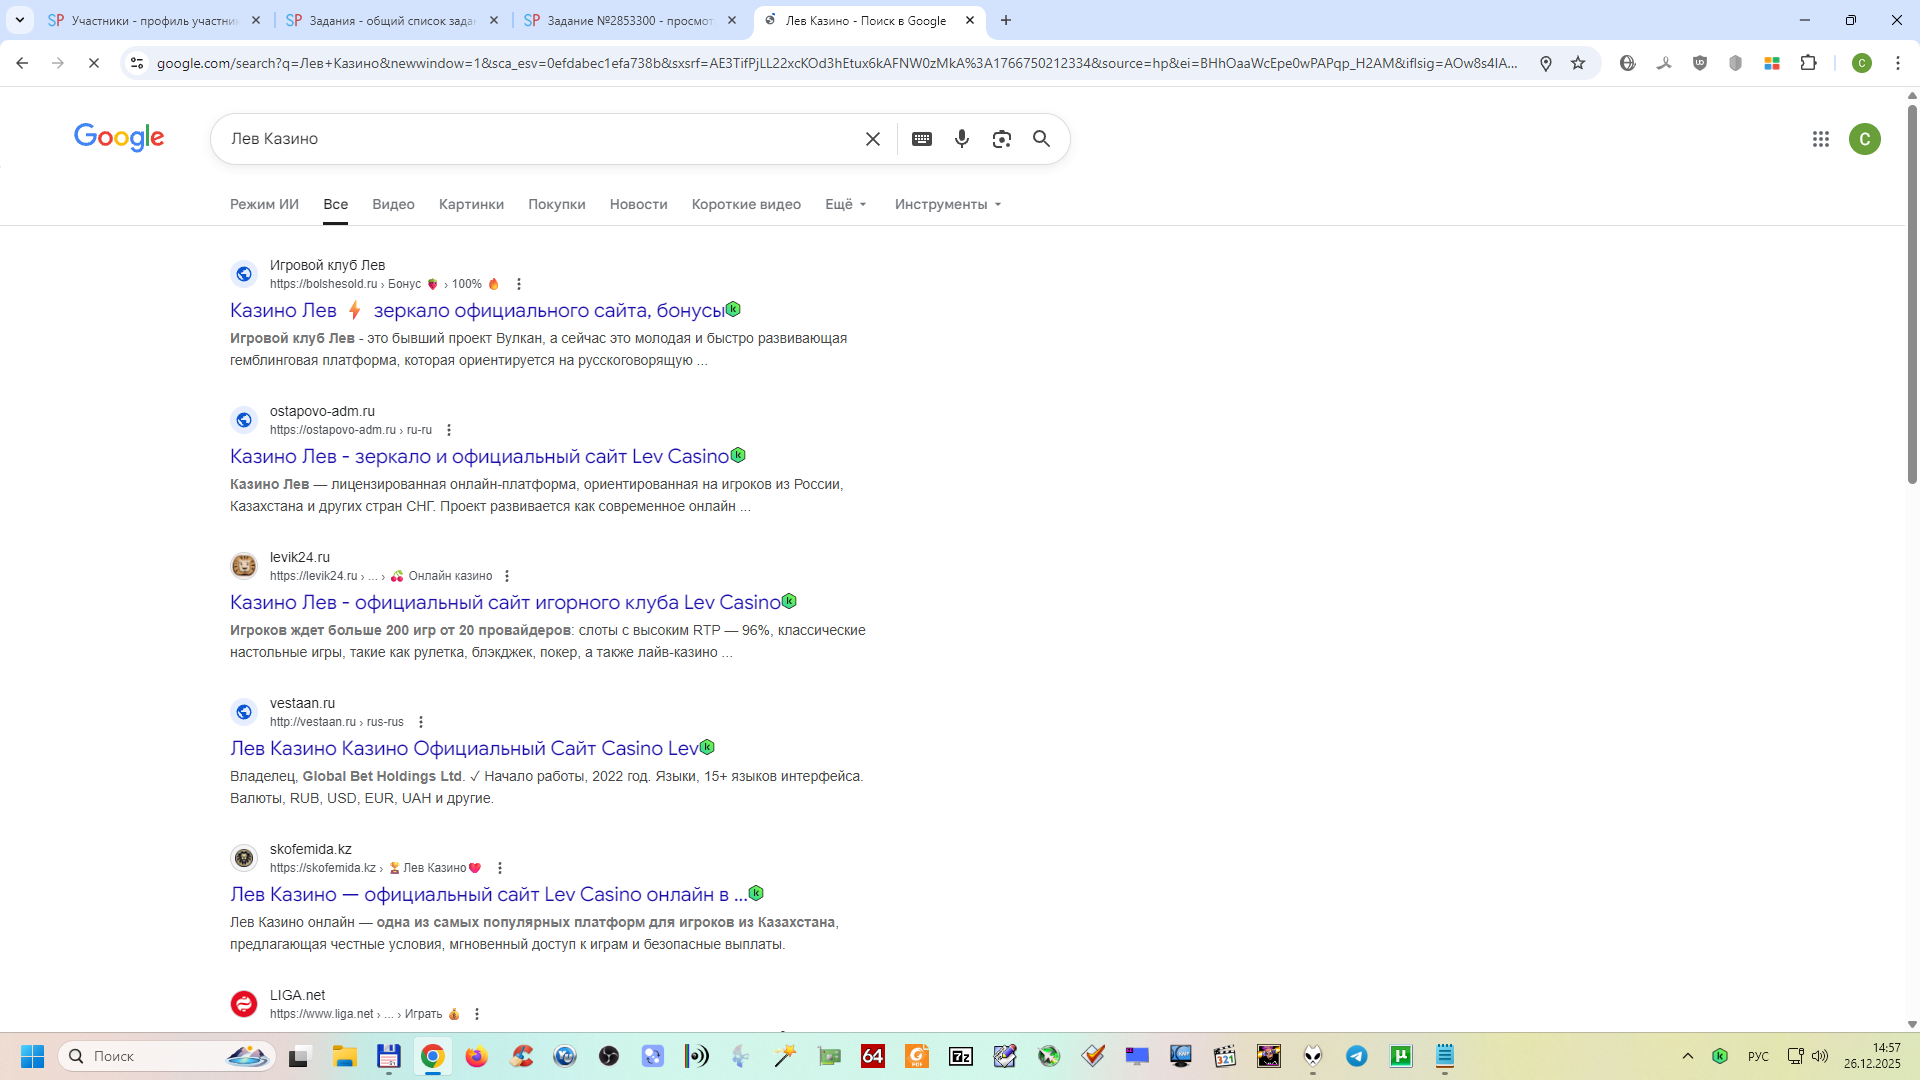
Task: Click in the Google search input field
Action: tap(540, 139)
